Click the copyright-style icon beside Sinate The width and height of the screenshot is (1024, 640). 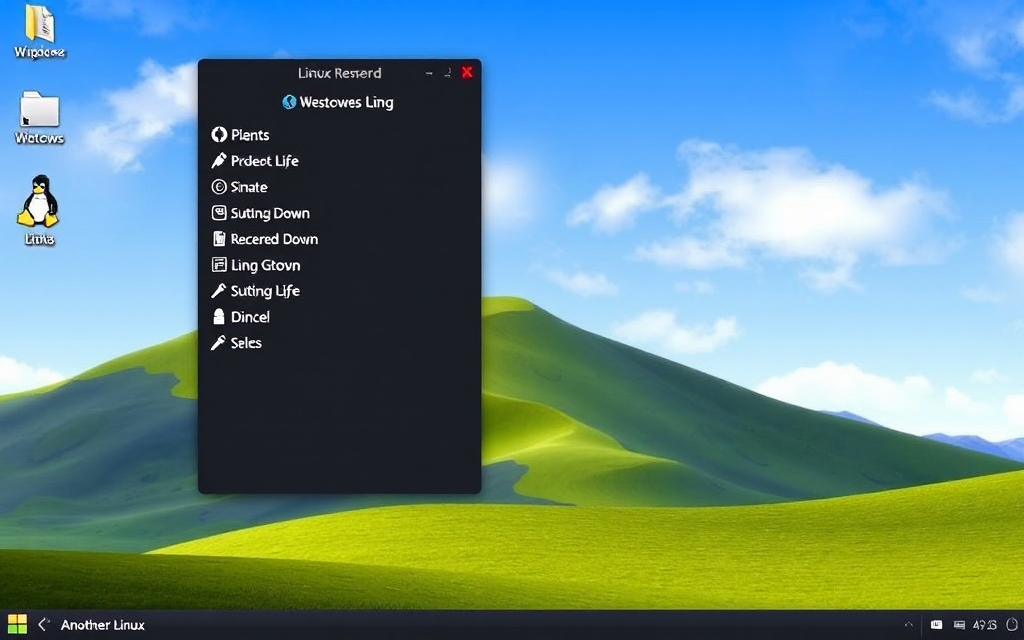click(219, 187)
